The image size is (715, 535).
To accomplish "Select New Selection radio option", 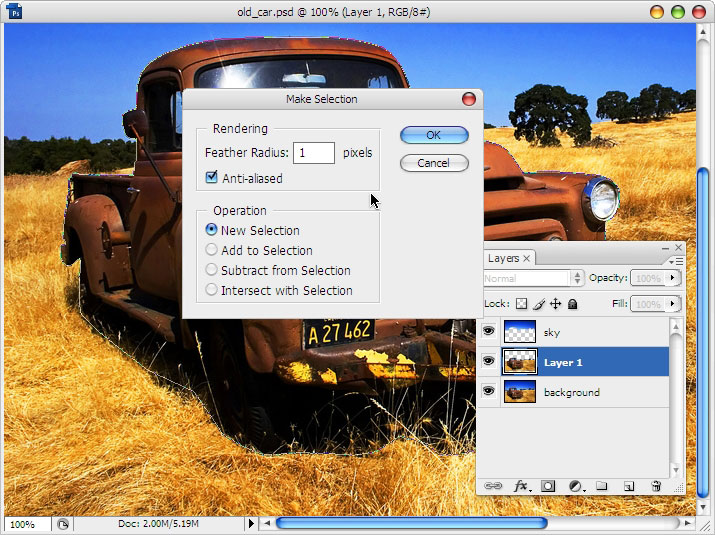I will click(x=211, y=229).
